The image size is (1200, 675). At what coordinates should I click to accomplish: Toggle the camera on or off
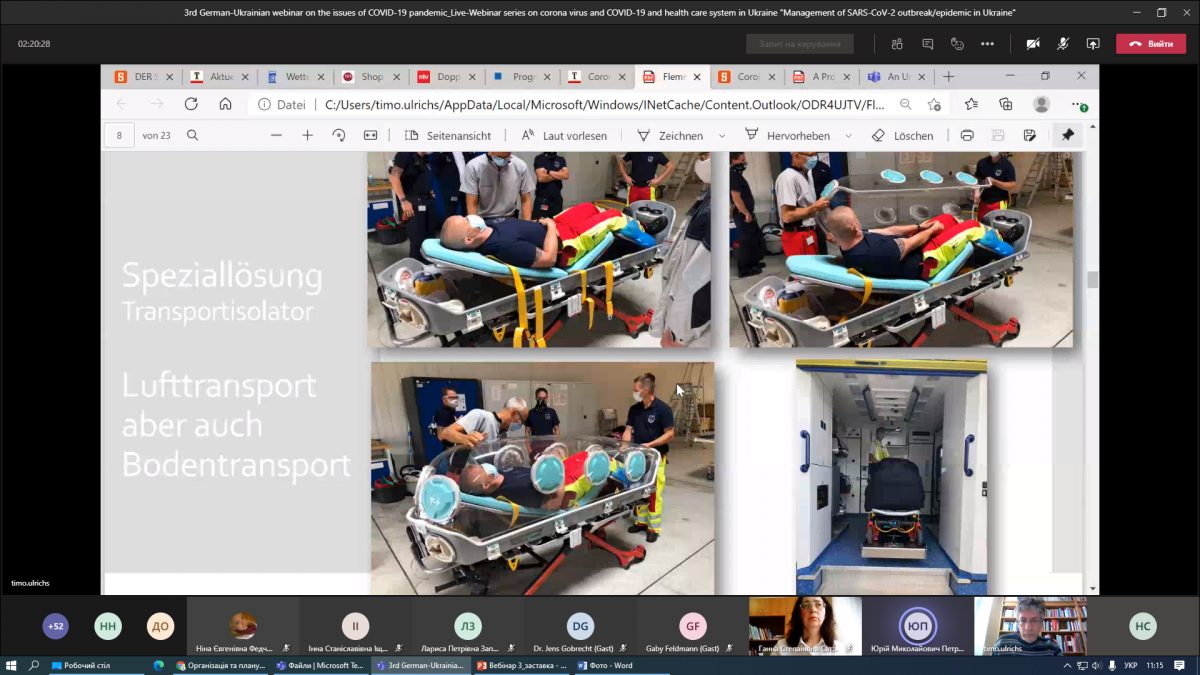pyautogui.click(x=1032, y=44)
